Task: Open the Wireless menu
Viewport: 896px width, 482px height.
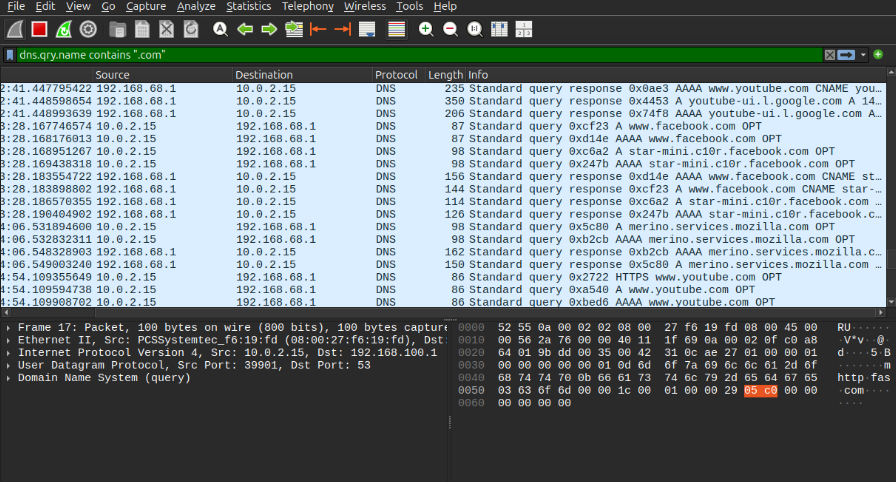Action: coord(365,6)
